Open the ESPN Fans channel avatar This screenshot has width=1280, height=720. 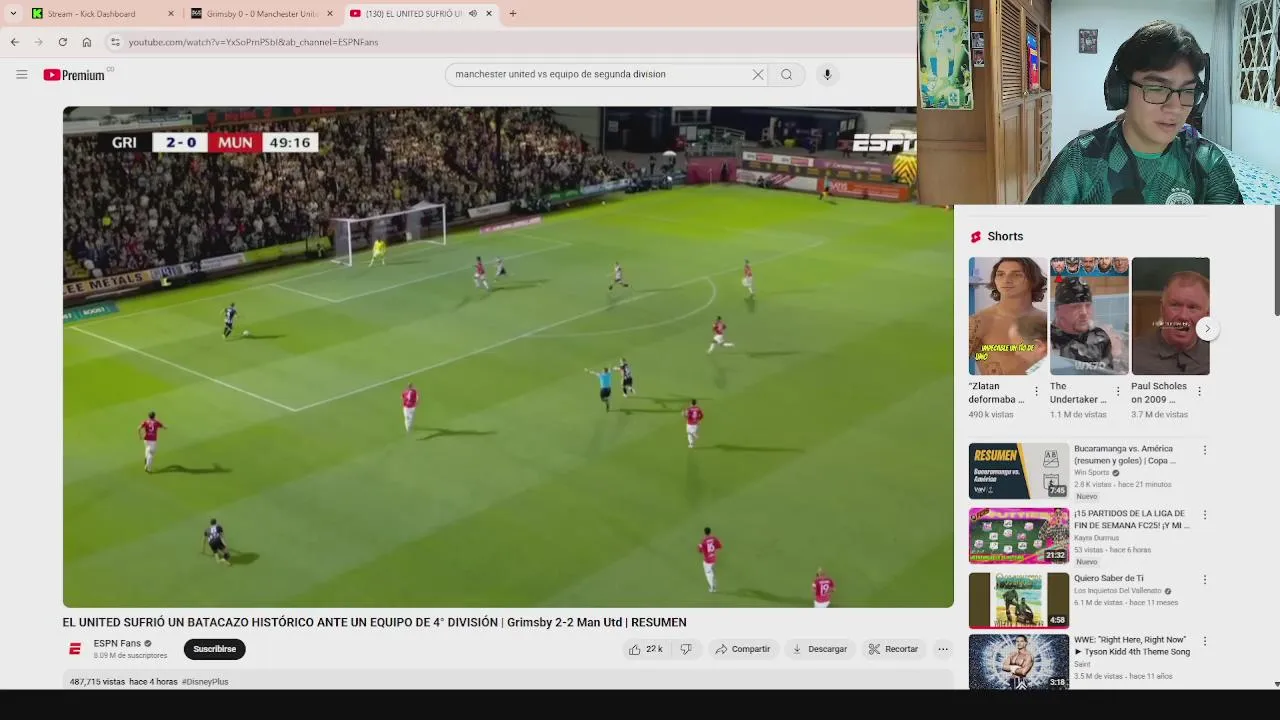click(74, 649)
